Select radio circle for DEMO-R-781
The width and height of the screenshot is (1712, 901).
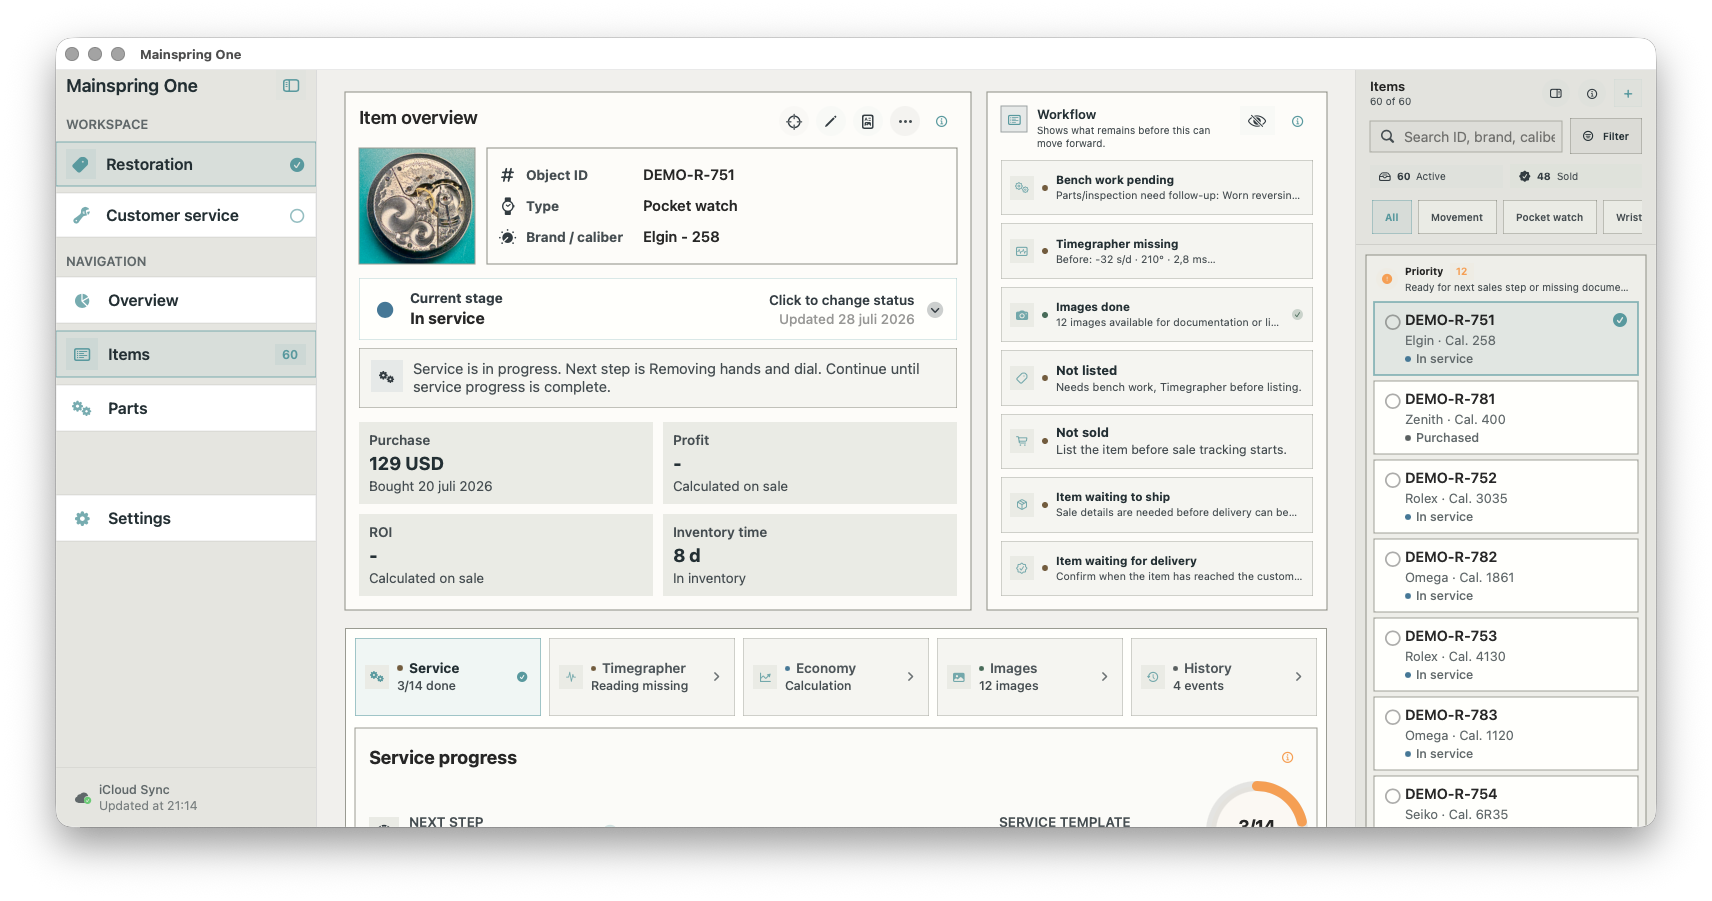[x=1392, y=401]
